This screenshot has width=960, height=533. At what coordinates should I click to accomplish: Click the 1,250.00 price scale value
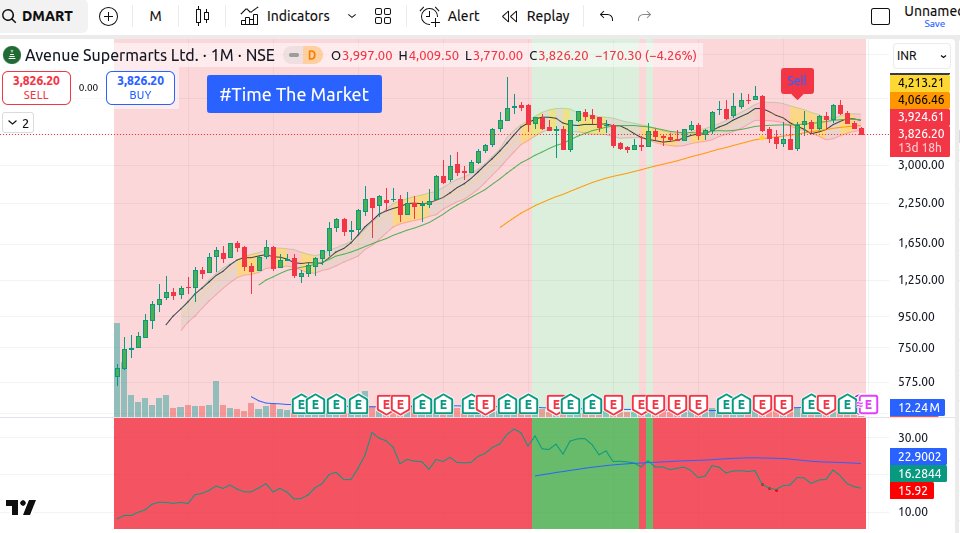point(921,280)
